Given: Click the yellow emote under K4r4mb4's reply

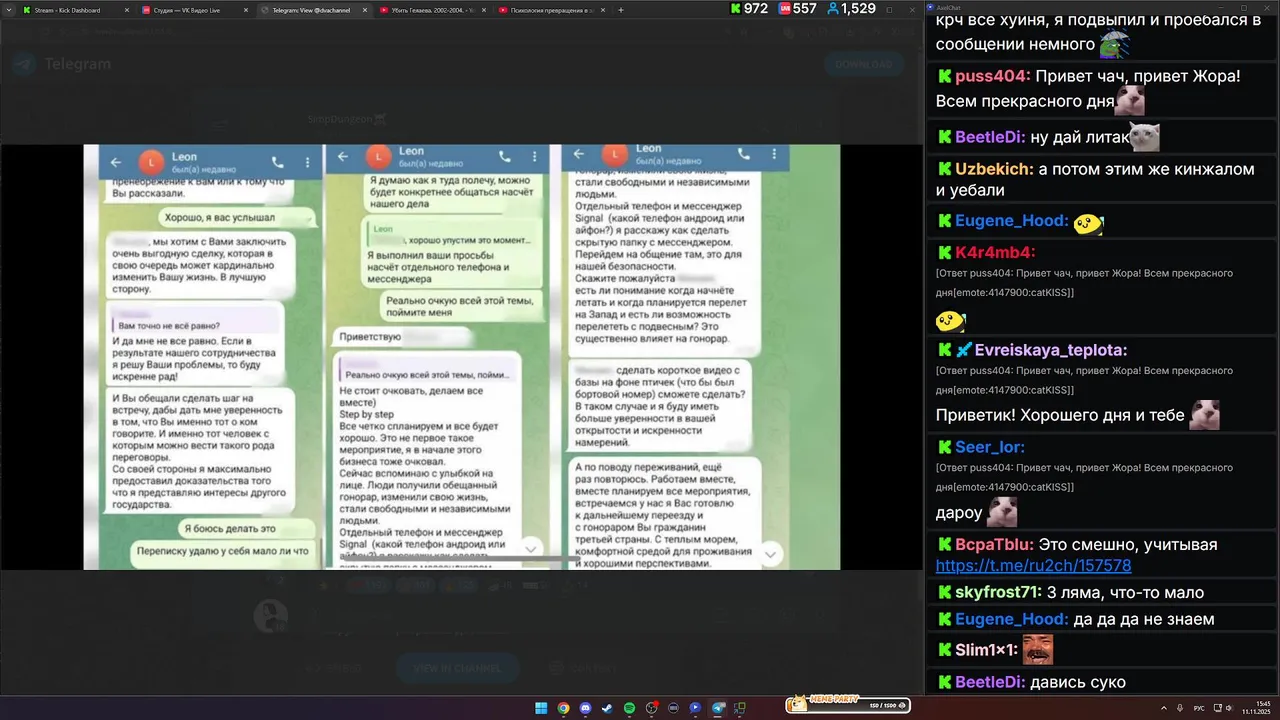Looking at the screenshot, I should tap(950, 320).
